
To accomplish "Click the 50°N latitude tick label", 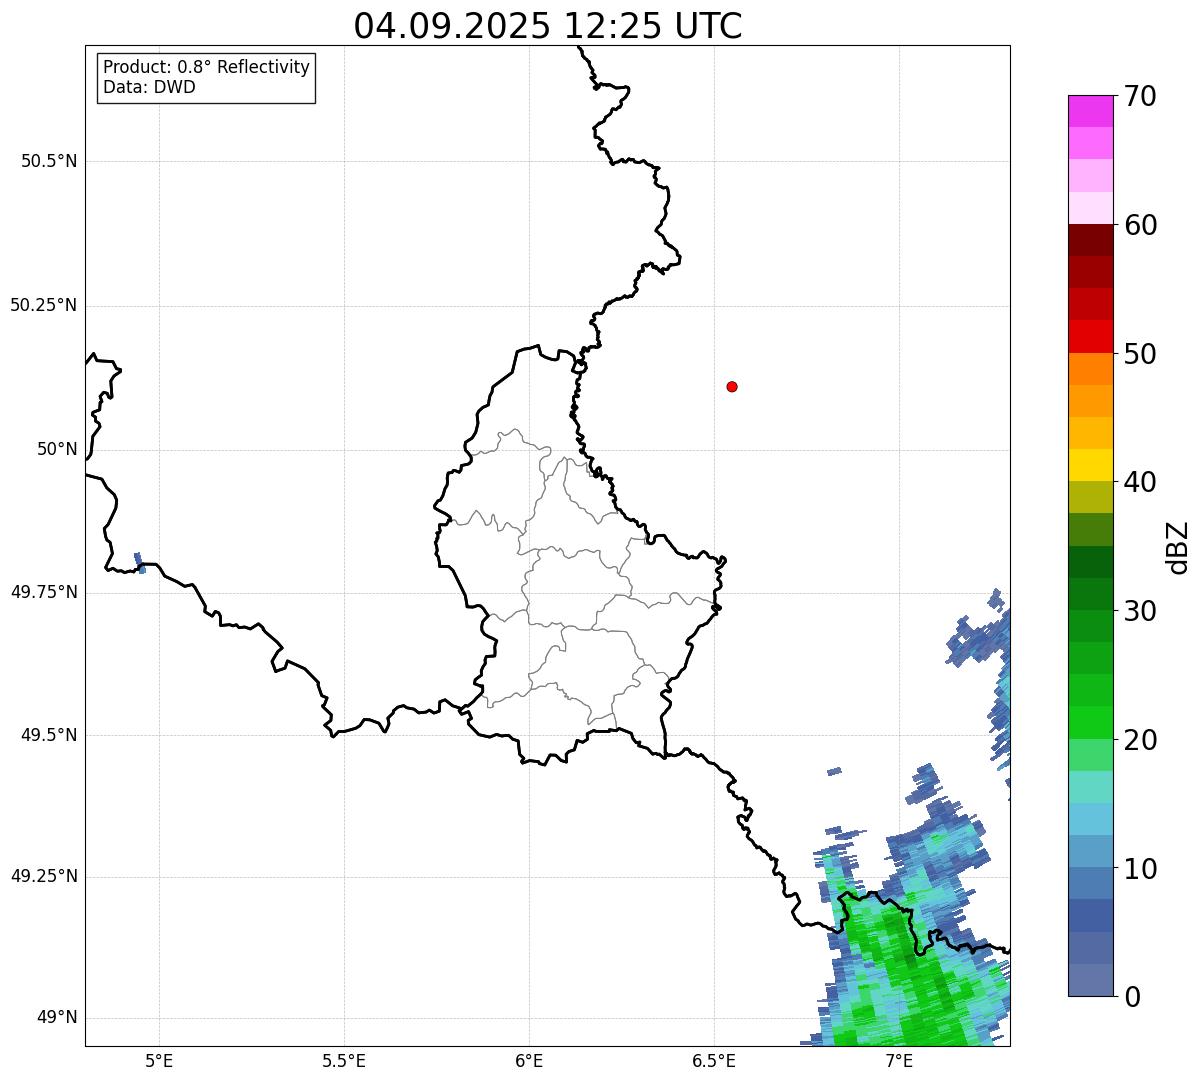I will point(57,449).
